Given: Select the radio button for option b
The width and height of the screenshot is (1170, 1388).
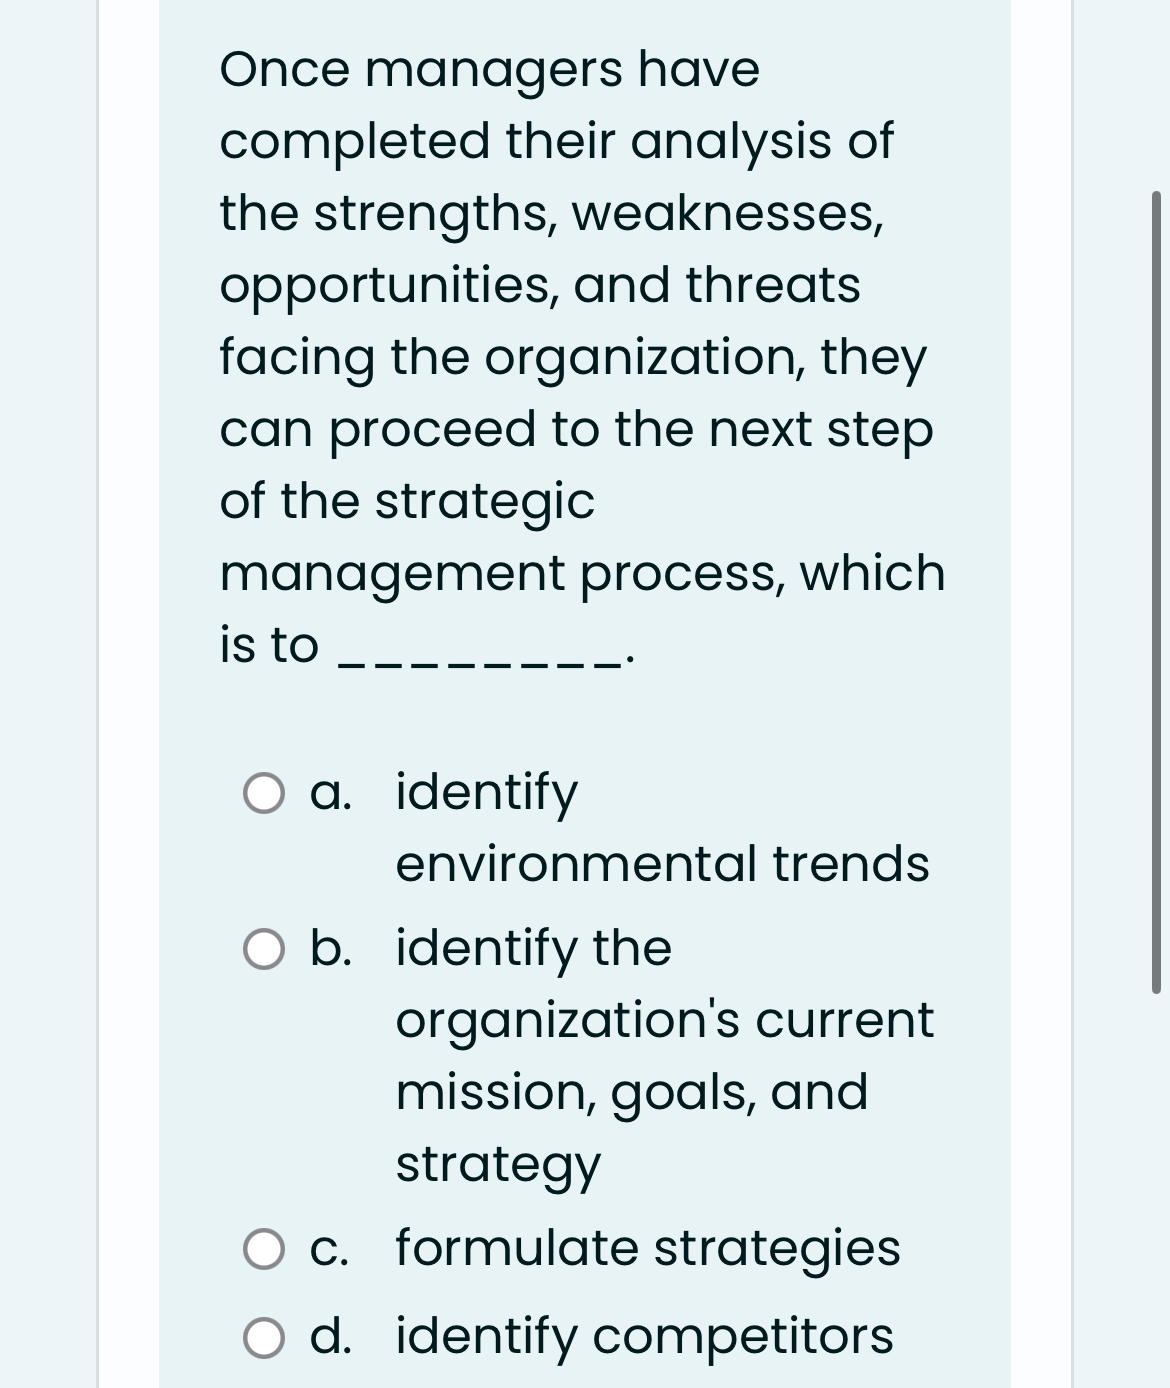Looking at the screenshot, I should pyautogui.click(x=264, y=950).
